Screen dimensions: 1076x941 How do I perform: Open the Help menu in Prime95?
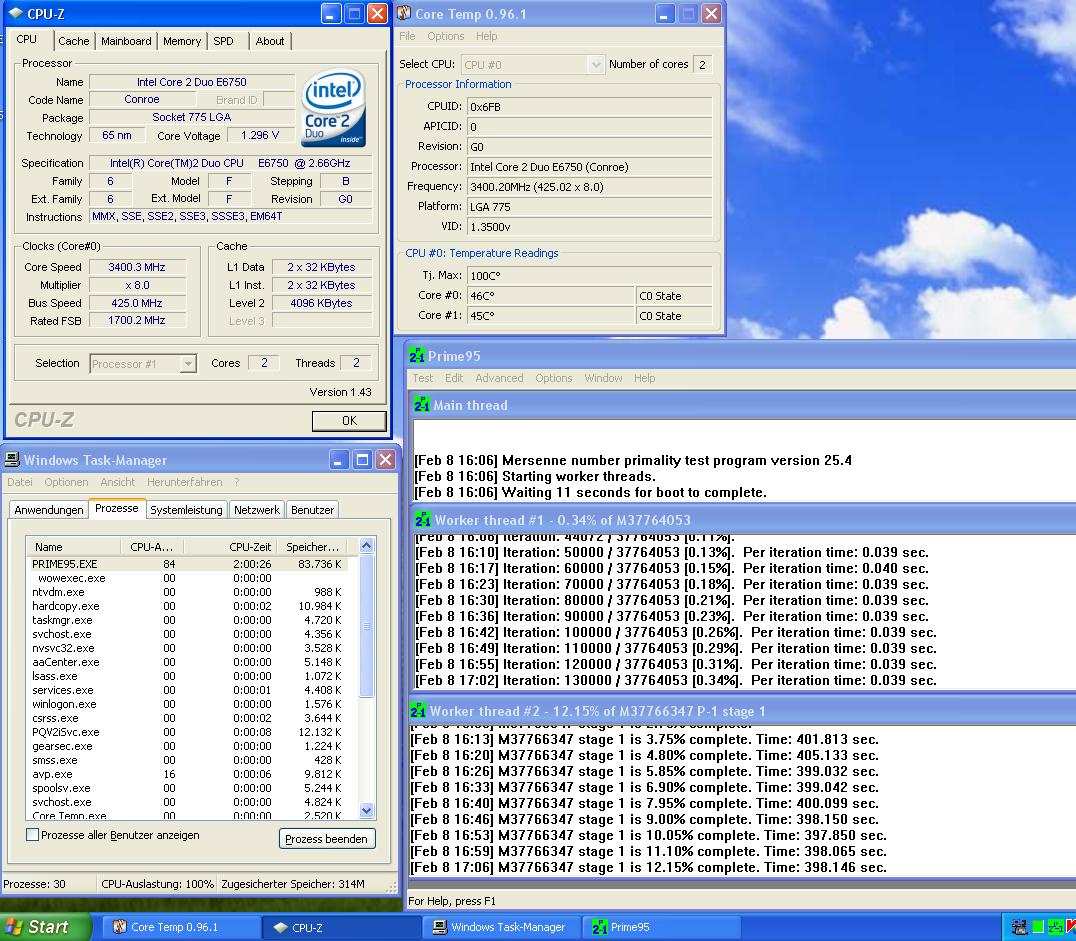tap(644, 377)
